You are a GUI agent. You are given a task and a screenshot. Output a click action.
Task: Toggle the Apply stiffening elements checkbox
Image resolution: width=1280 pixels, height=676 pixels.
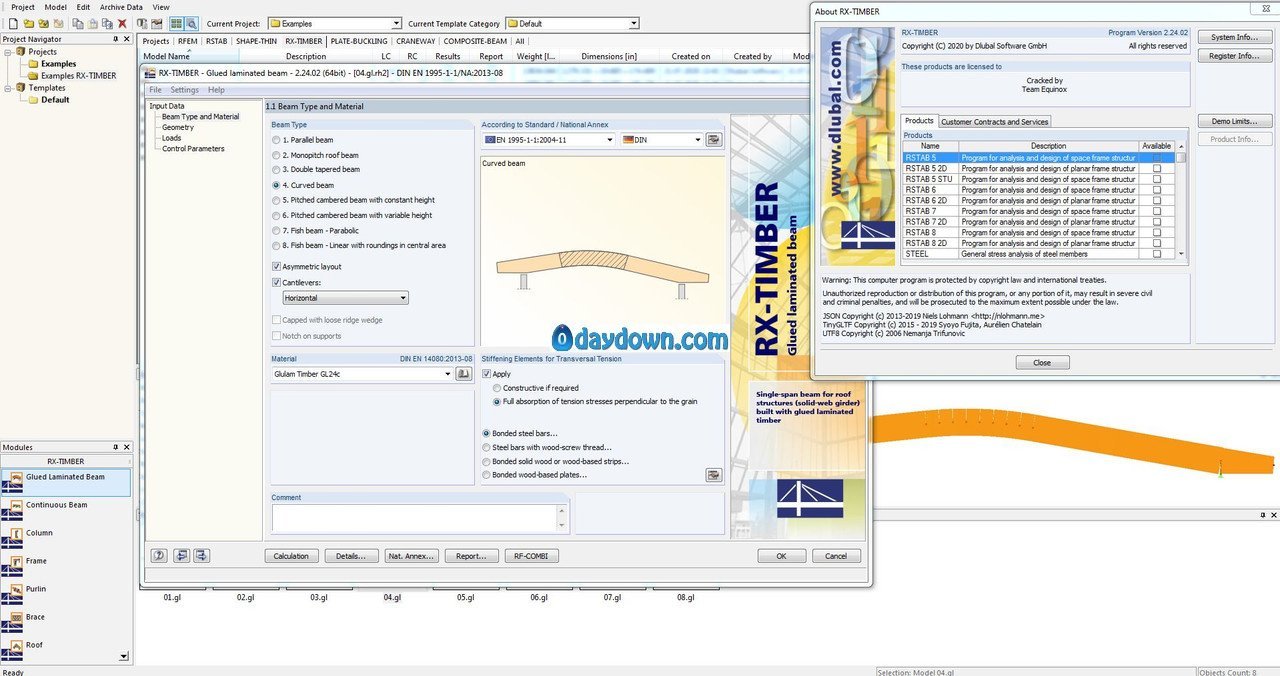[487, 374]
